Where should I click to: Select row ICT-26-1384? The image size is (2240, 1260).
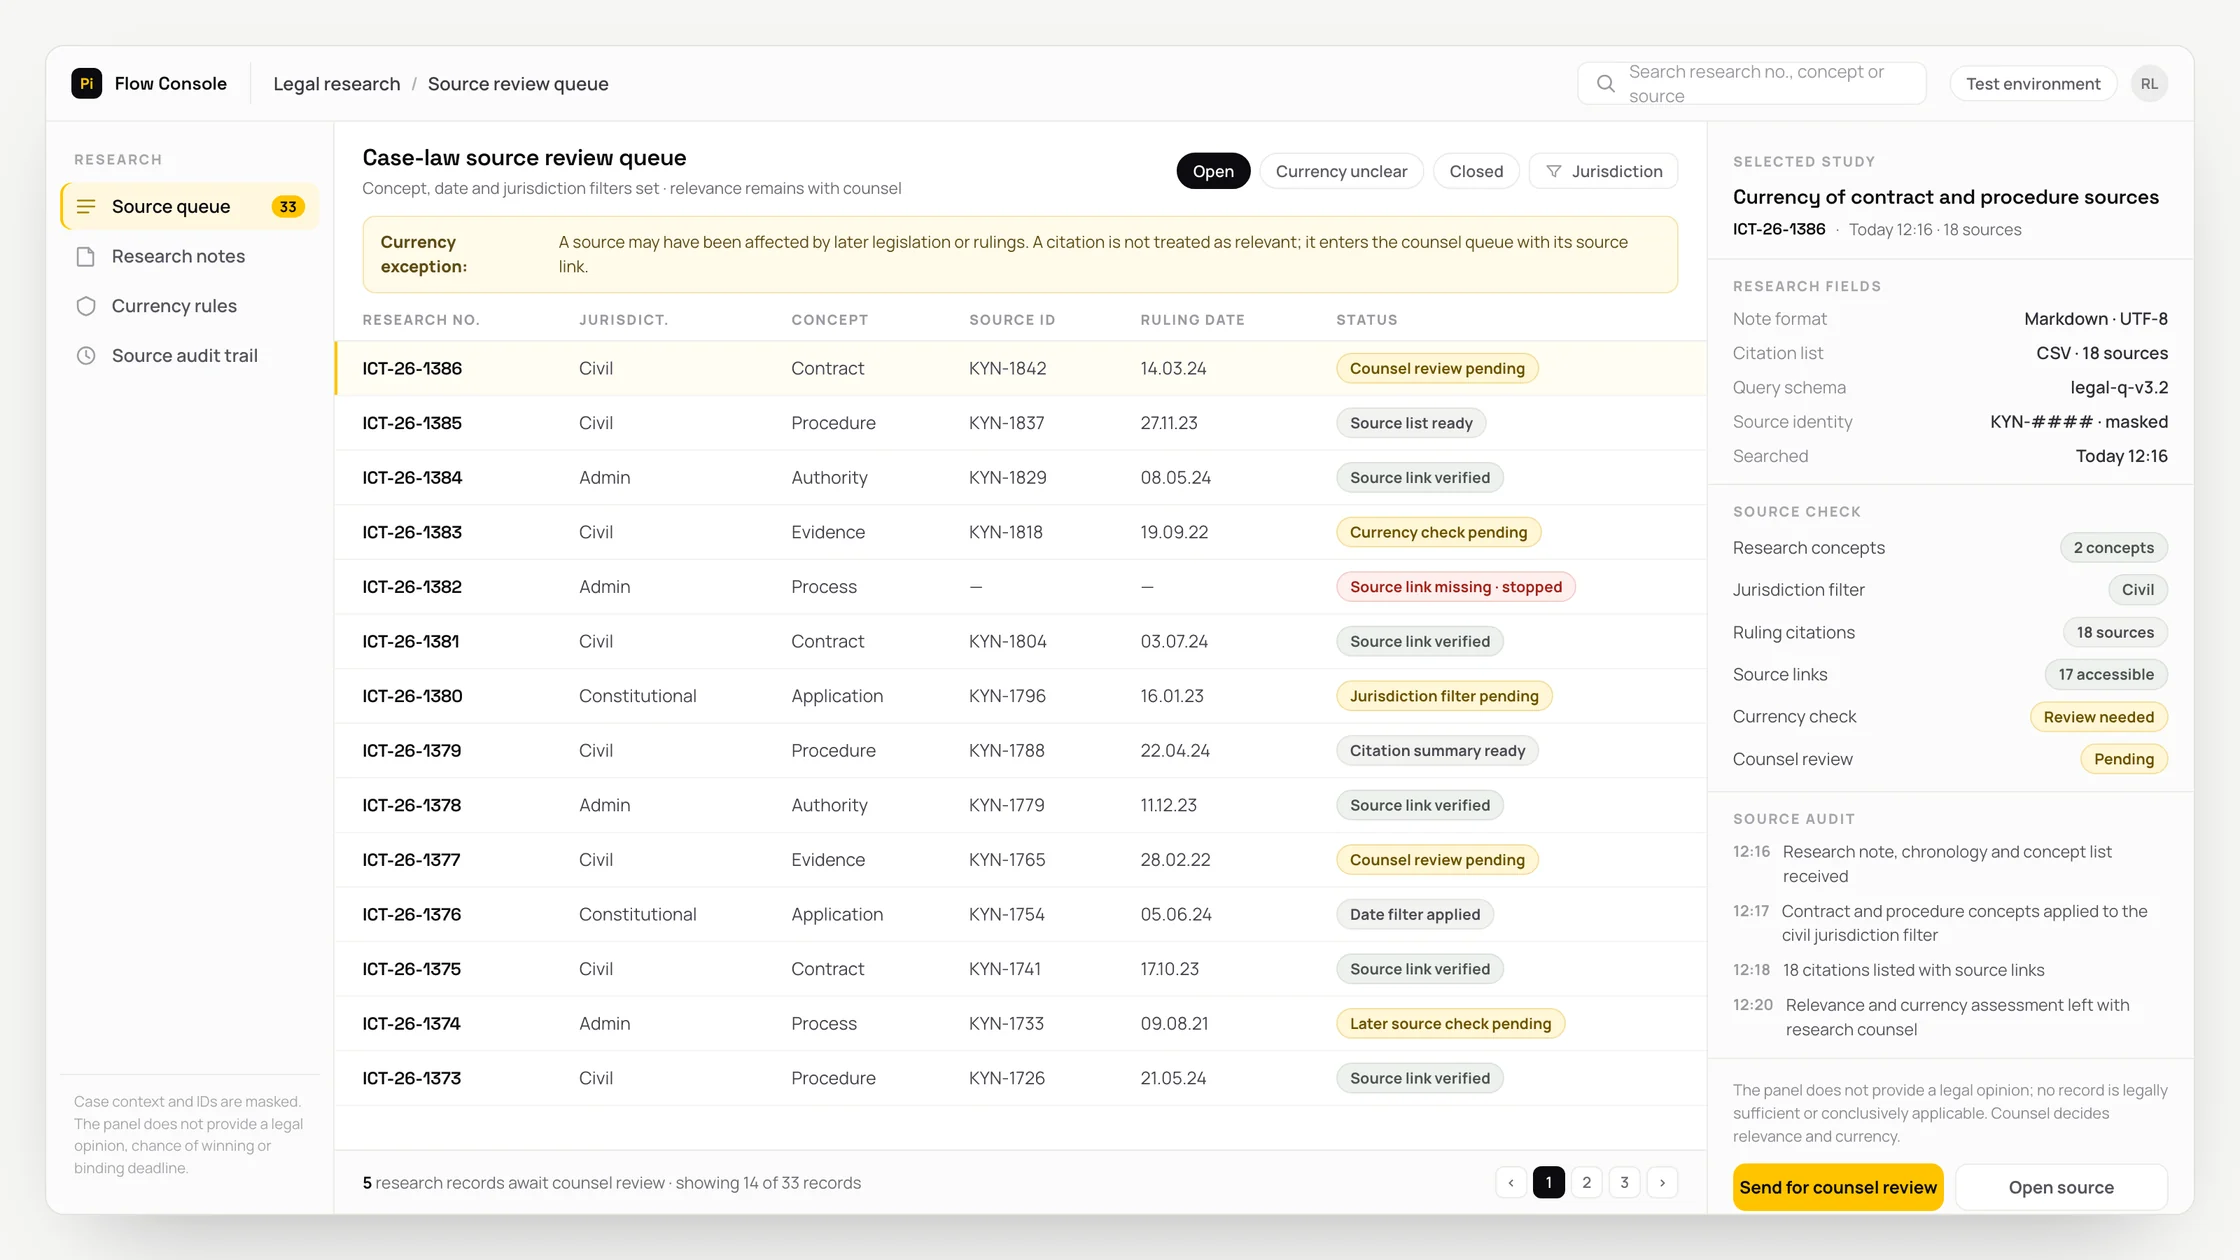(x=1020, y=478)
